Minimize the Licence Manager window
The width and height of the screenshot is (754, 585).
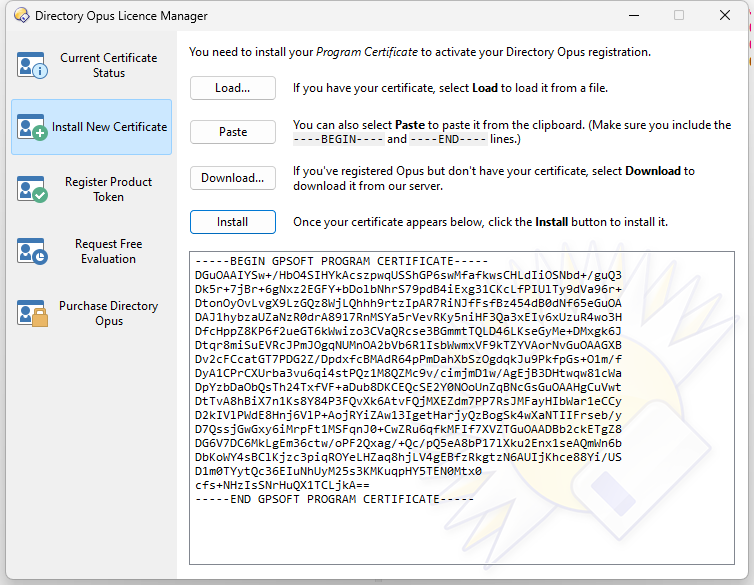pyautogui.click(x=634, y=15)
